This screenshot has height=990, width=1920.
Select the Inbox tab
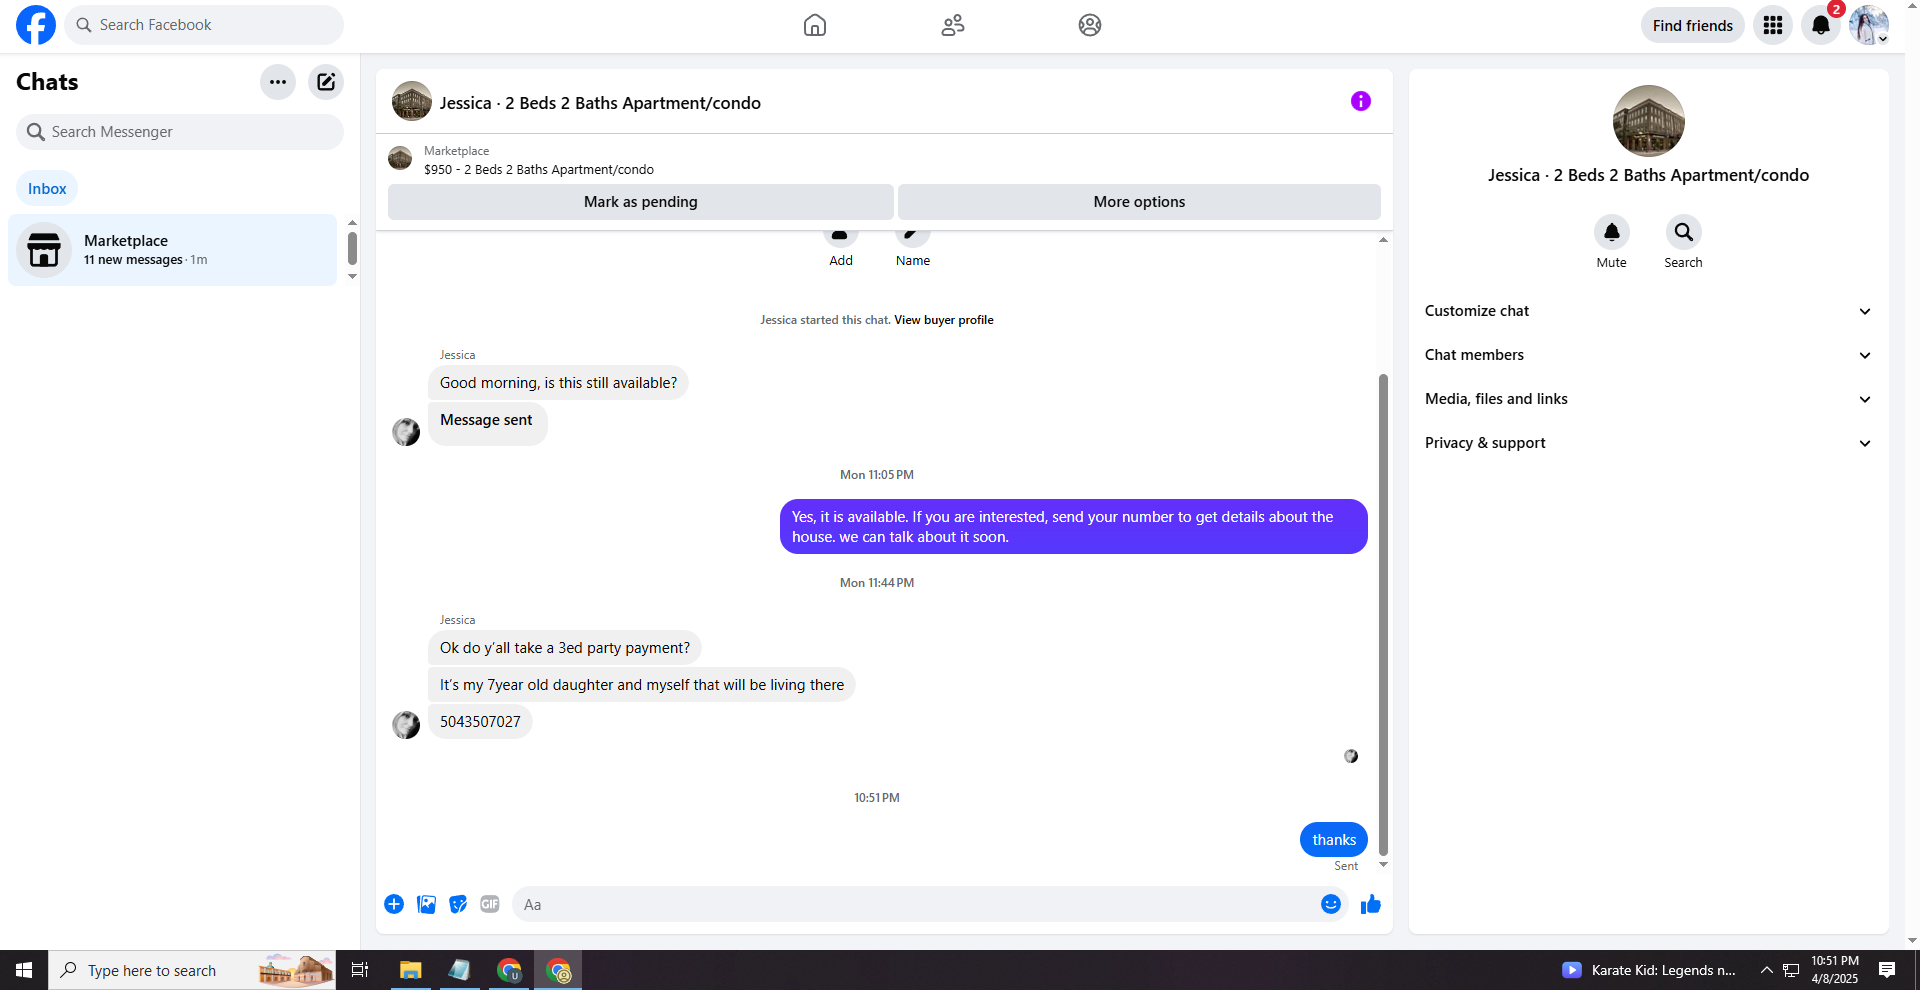click(x=47, y=188)
